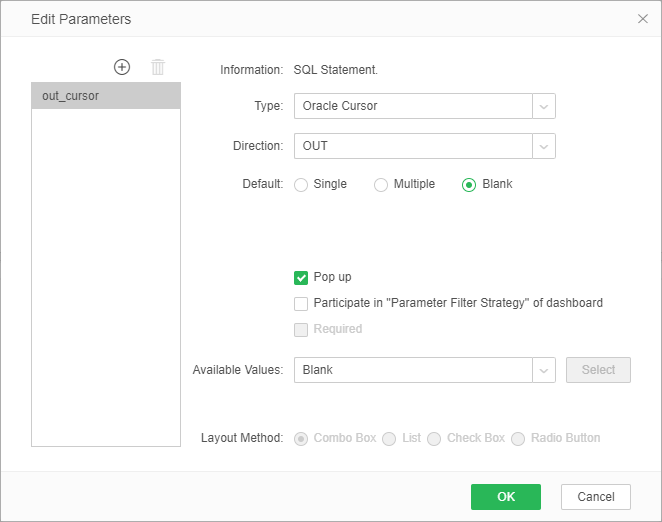Expand the Direction dropdown arrow
The width and height of the screenshot is (662, 522).
point(543,146)
